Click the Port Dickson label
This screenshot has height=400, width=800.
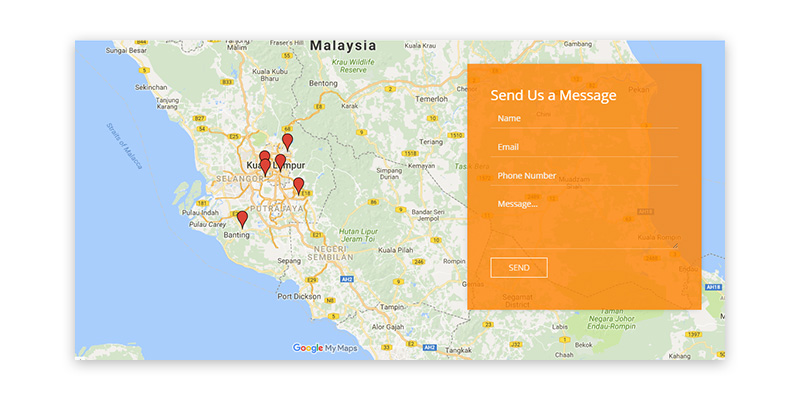pyautogui.click(x=299, y=296)
